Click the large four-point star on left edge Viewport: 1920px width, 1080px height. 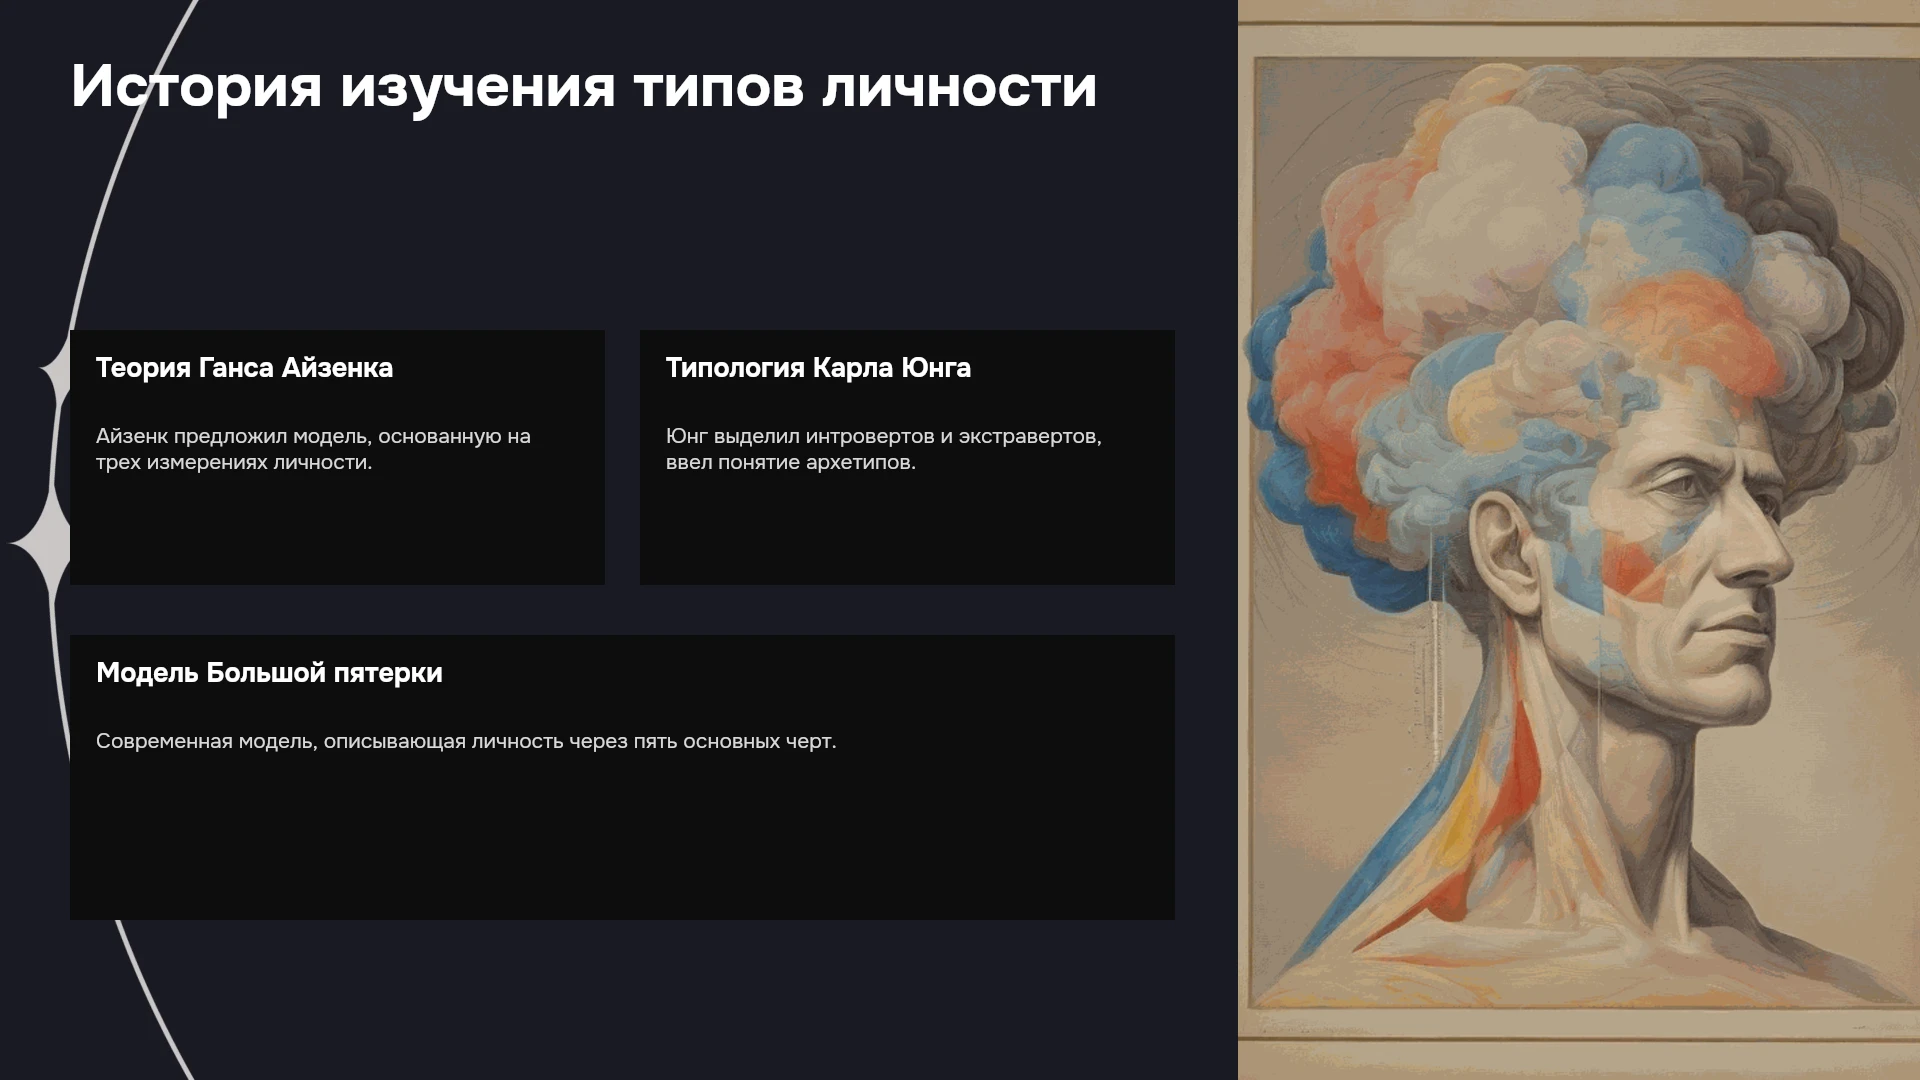tap(42, 542)
